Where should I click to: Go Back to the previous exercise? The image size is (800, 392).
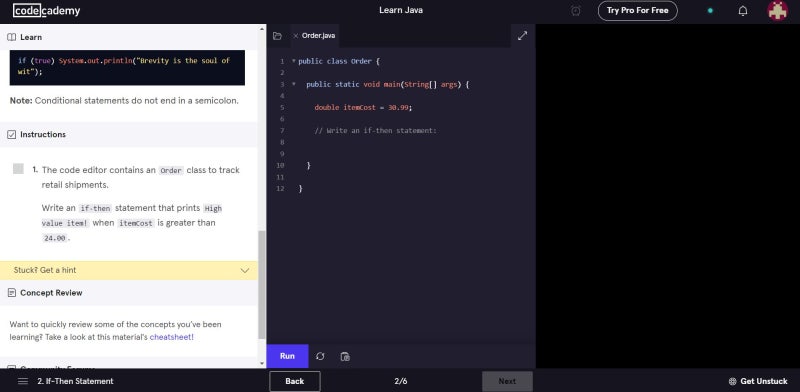click(295, 381)
